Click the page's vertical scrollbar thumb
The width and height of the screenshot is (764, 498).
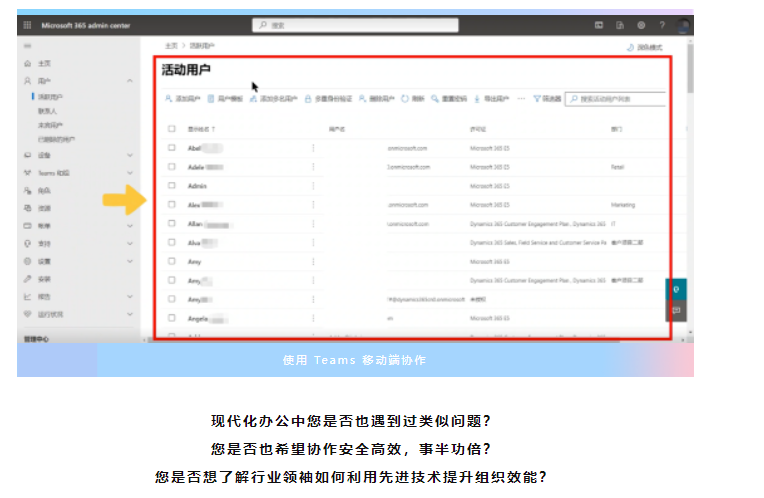pos(690,67)
